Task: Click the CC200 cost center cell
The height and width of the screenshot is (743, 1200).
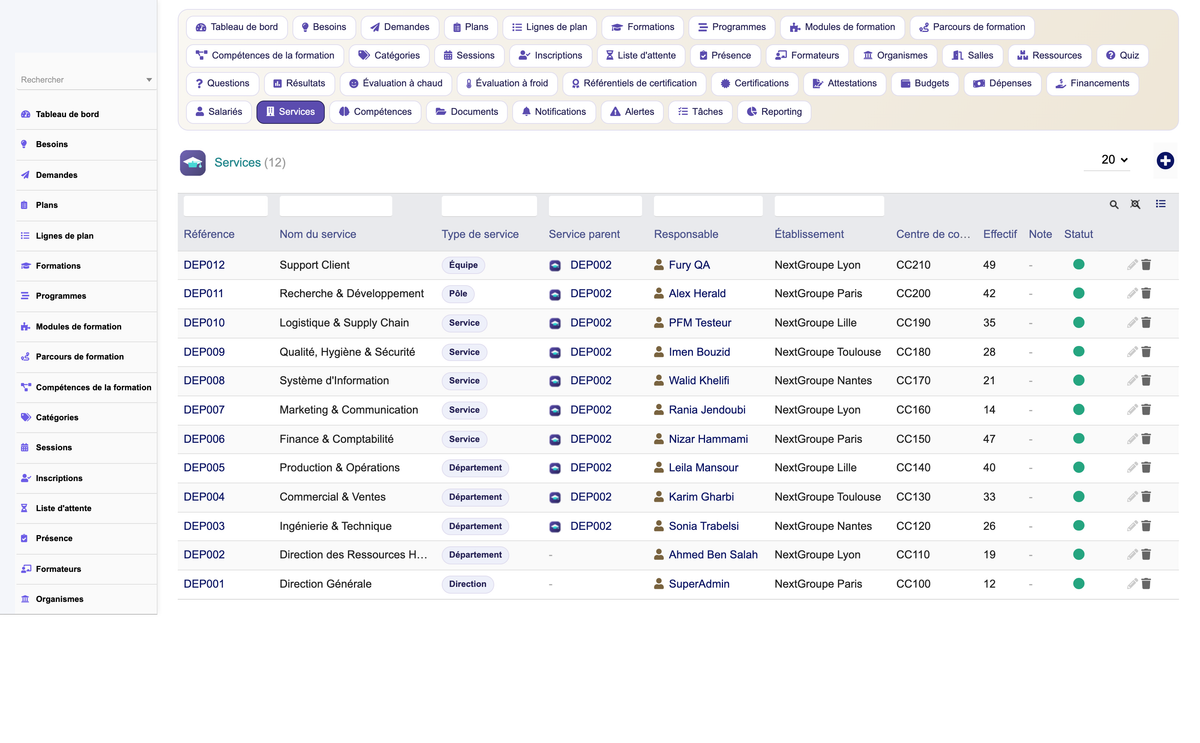Action: [913, 294]
